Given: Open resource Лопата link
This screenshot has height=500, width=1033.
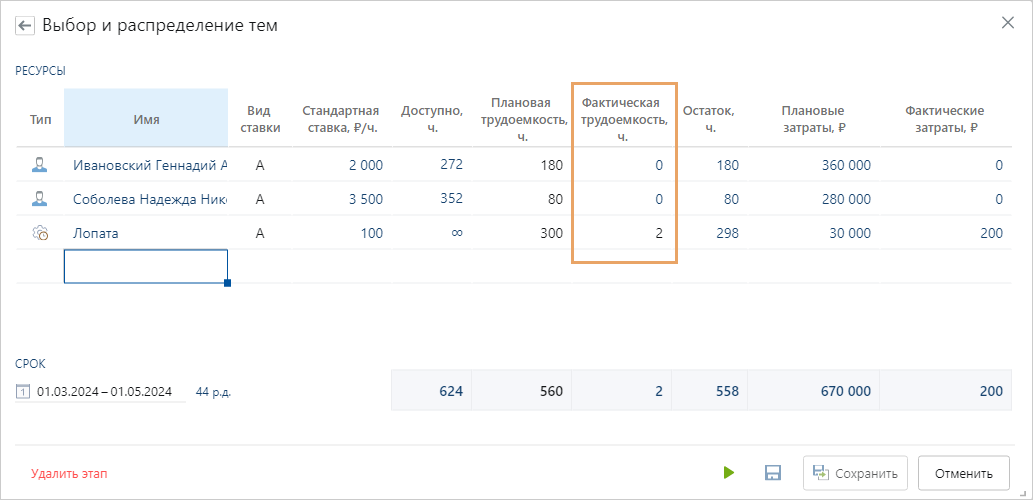Looking at the screenshot, I should point(96,233).
